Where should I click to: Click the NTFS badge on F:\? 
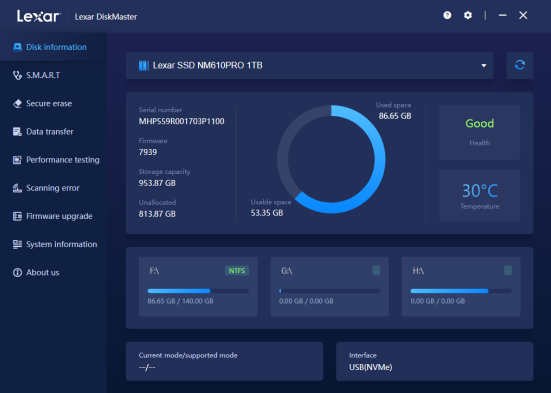[x=237, y=270]
